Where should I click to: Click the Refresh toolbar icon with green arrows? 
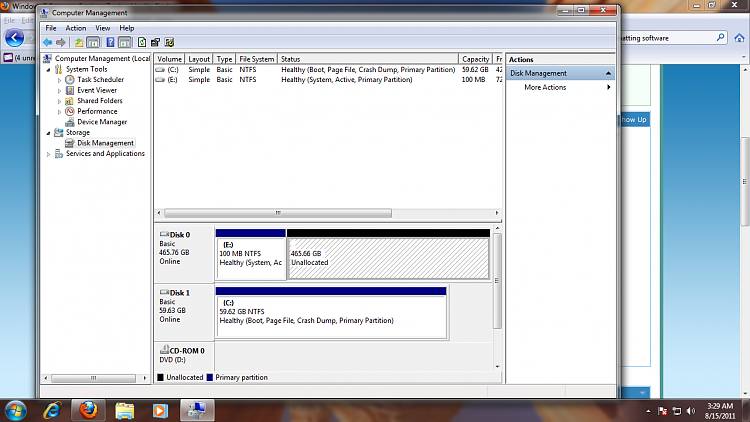[142, 43]
